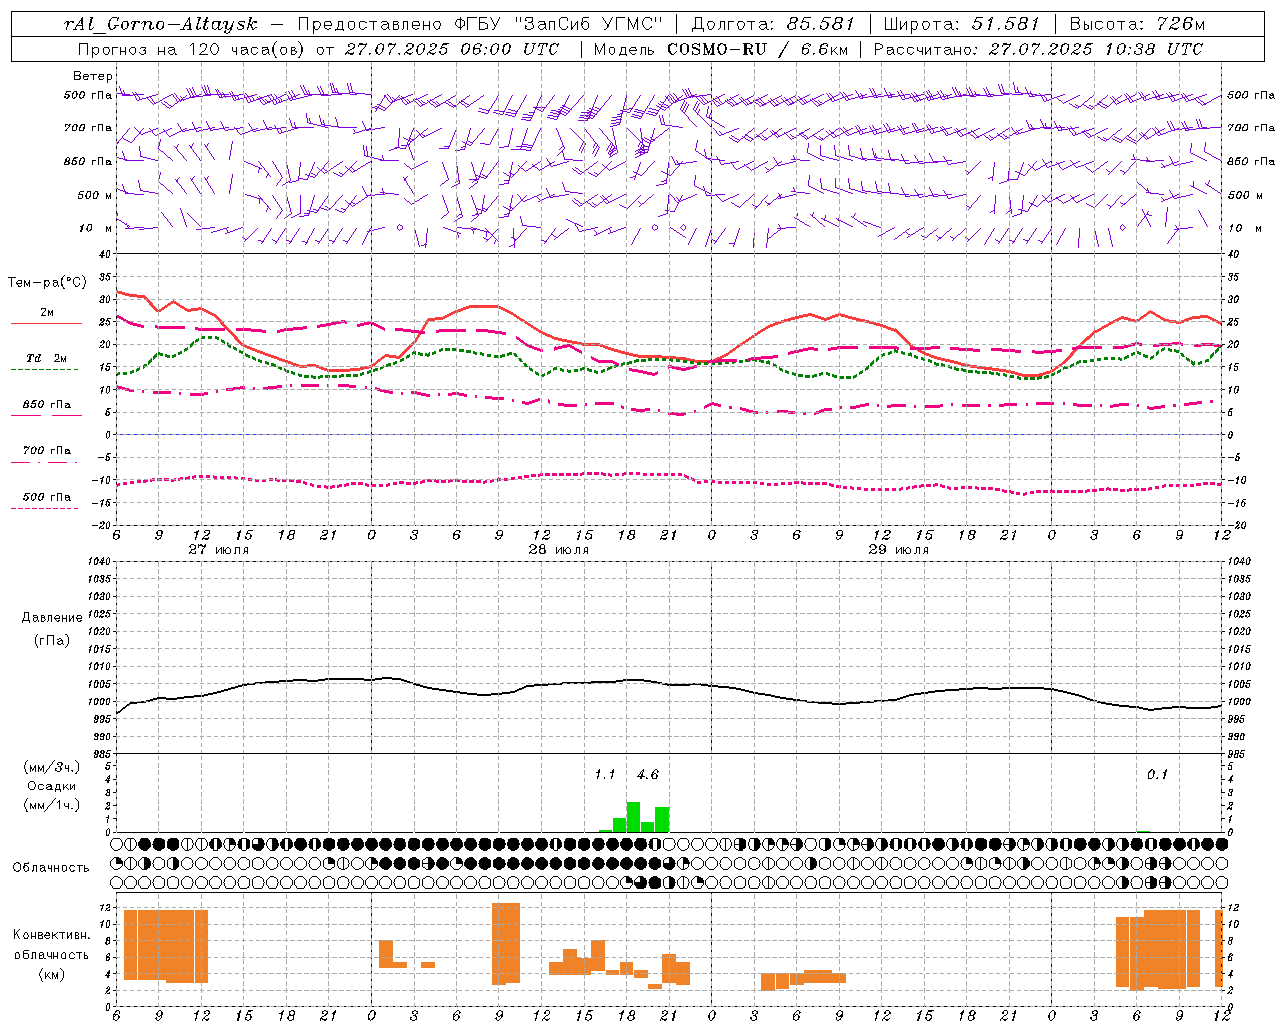Screen dimensions: 1280x1024
Task: Click the Конвективн. convective cloud label
Action: pos(52,935)
